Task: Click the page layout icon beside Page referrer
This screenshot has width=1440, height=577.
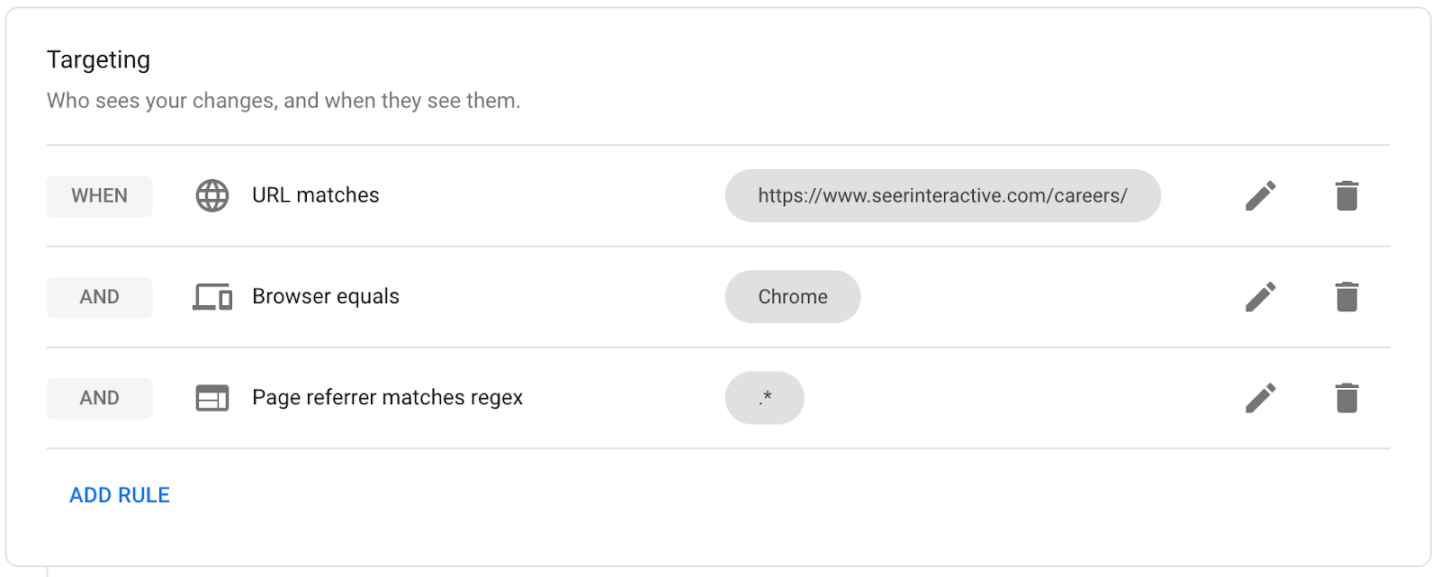Action: [x=212, y=398]
